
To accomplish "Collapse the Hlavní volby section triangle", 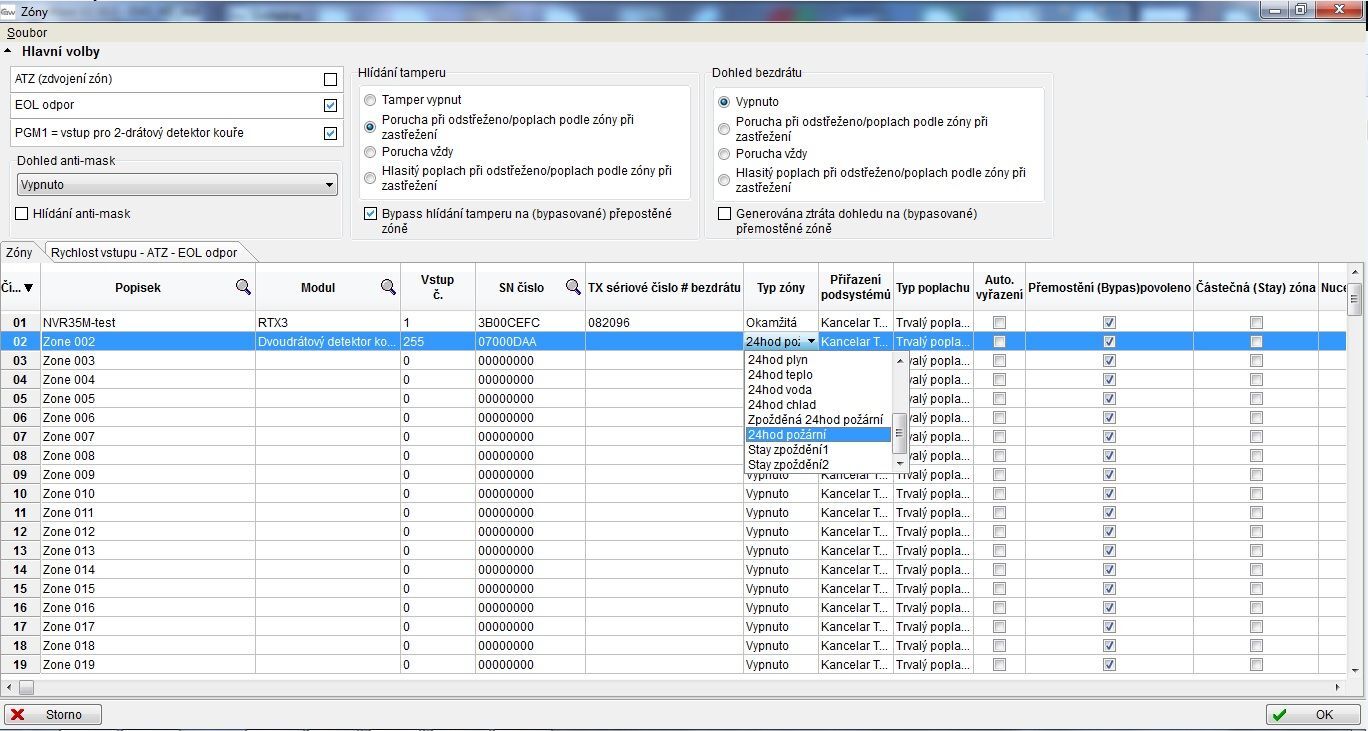I will [9, 51].
